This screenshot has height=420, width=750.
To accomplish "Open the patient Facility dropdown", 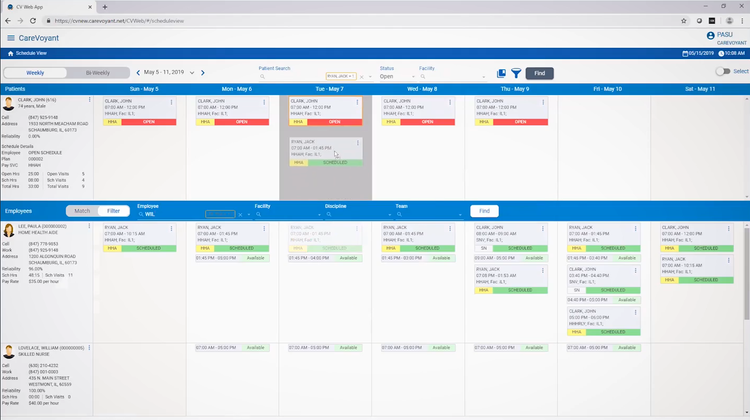I will click(x=452, y=77).
